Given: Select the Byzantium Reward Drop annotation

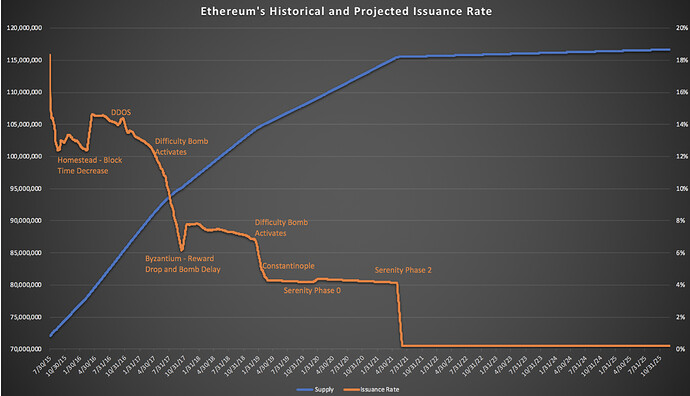Looking at the screenshot, I should [x=183, y=264].
